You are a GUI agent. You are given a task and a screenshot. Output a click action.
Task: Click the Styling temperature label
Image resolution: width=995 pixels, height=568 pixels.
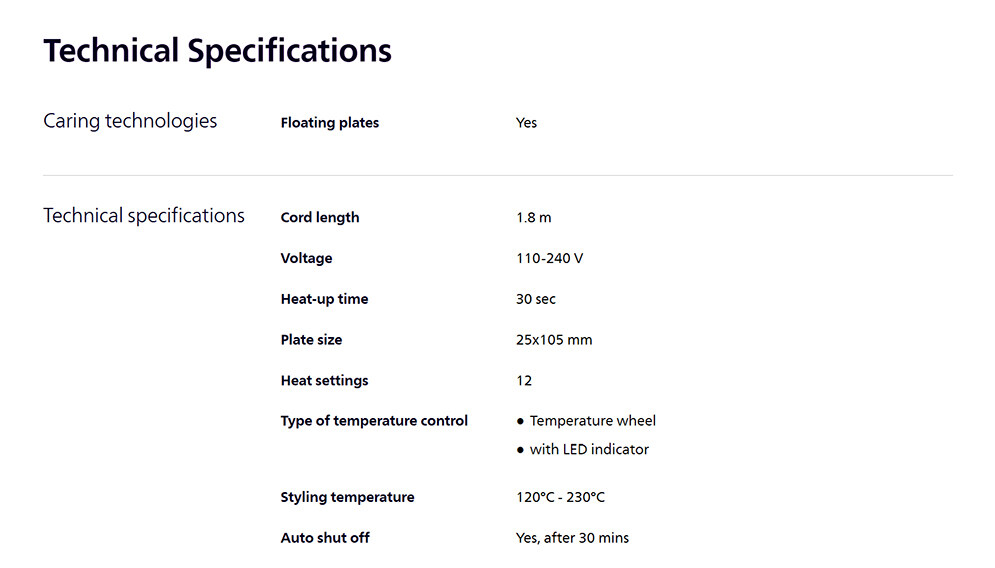[x=347, y=497]
